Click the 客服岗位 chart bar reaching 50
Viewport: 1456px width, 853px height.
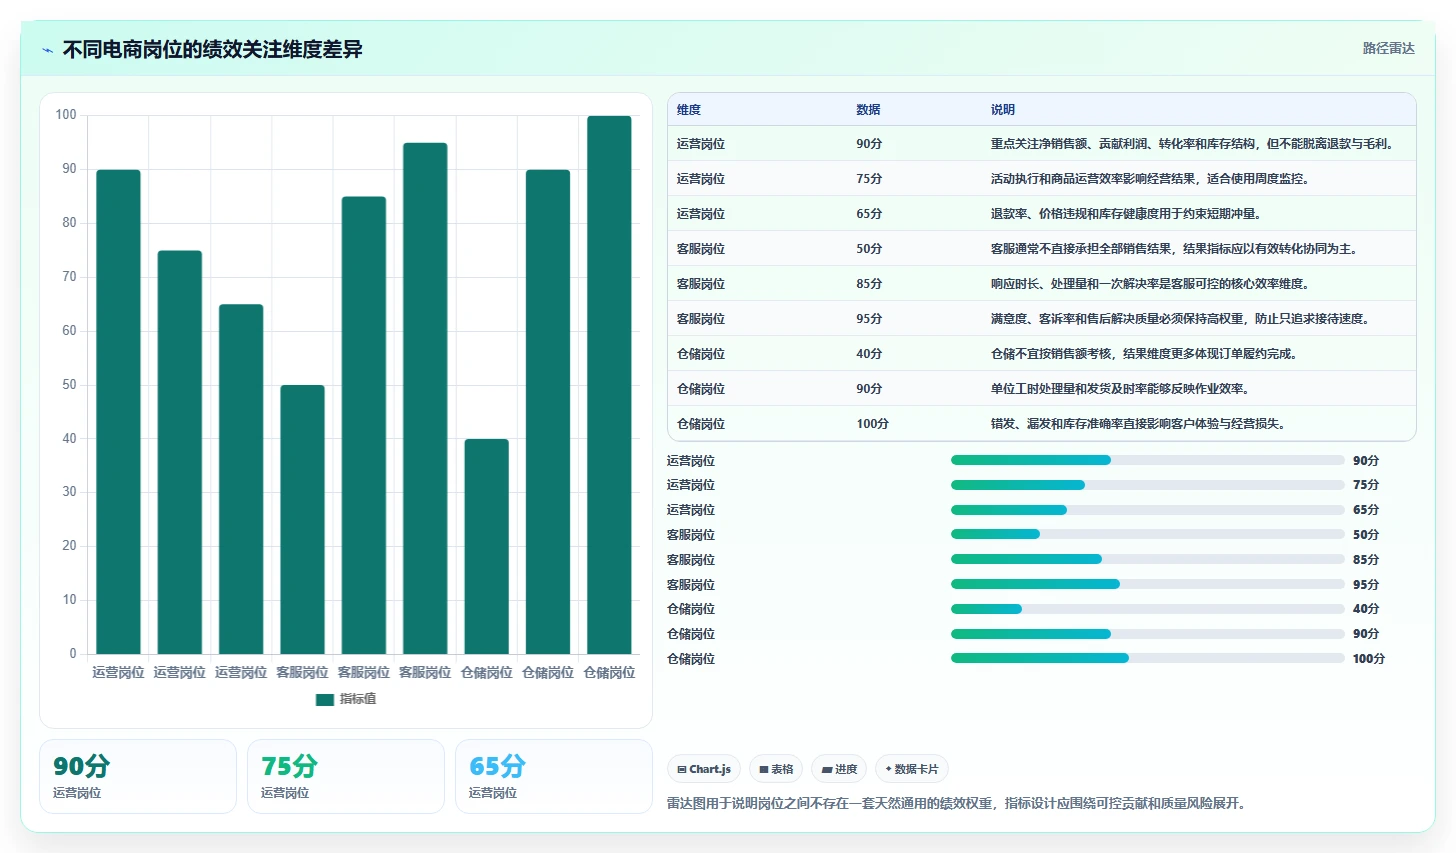[302, 520]
